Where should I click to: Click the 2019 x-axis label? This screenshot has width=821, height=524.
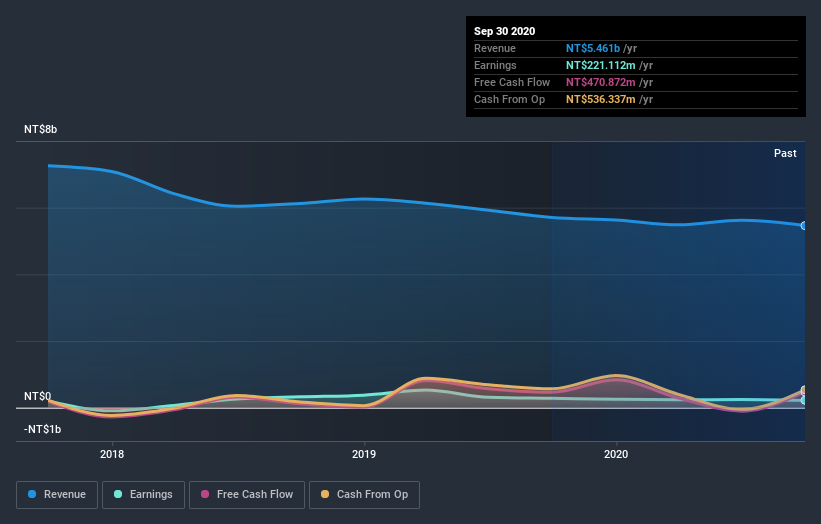(364, 454)
